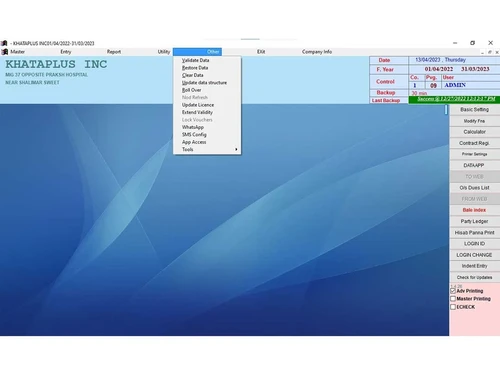Viewport: 500px width, 375px height.
Task: Close the inner child window
Action: pos(497,52)
